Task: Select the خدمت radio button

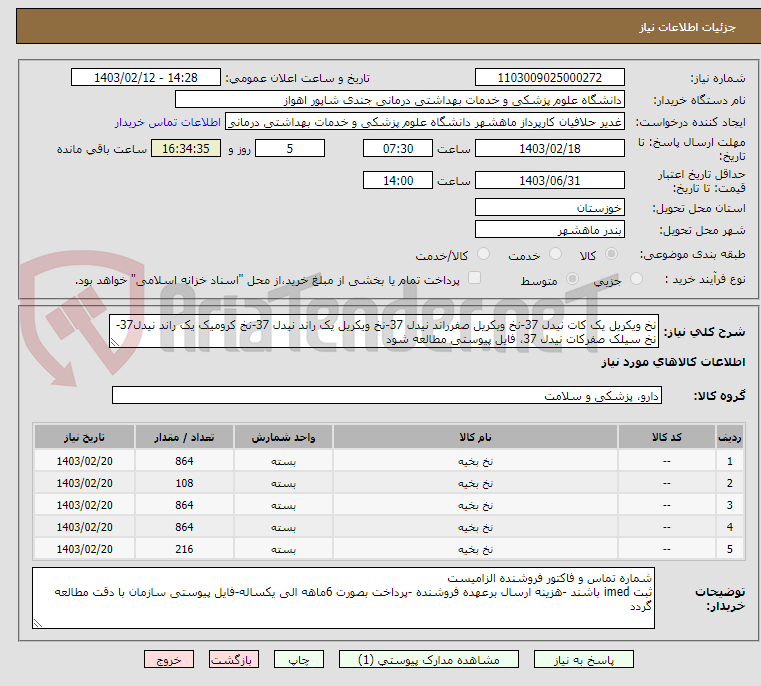Action: [x=555, y=254]
